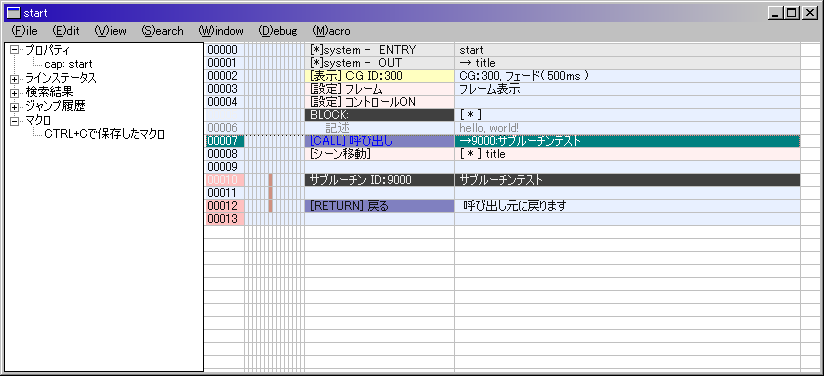
Task: Click line number 00013
Action: (223, 219)
